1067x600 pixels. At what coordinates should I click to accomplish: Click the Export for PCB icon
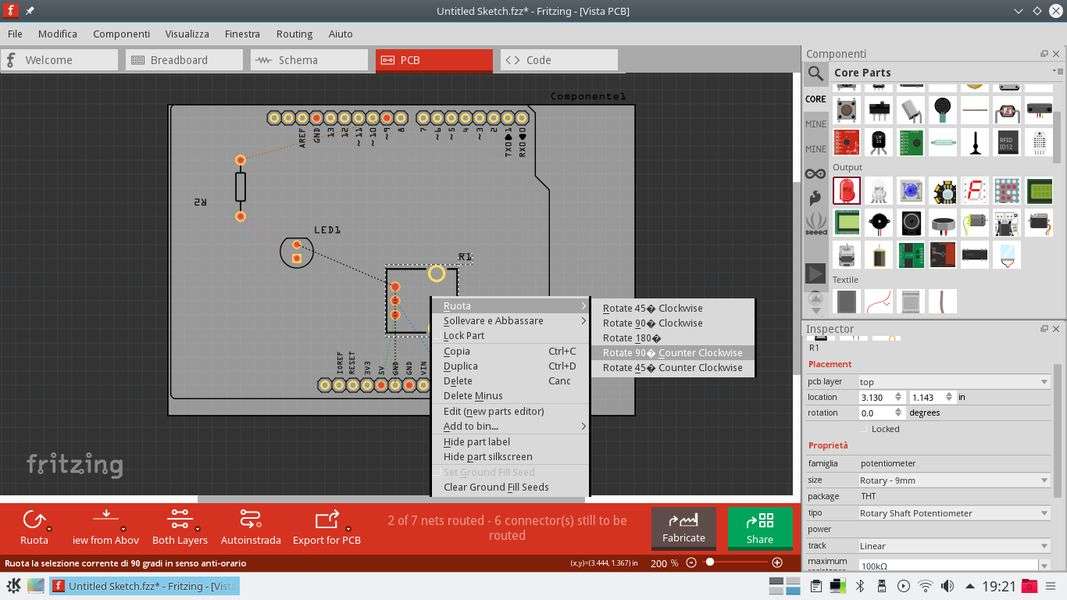pos(326,519)
